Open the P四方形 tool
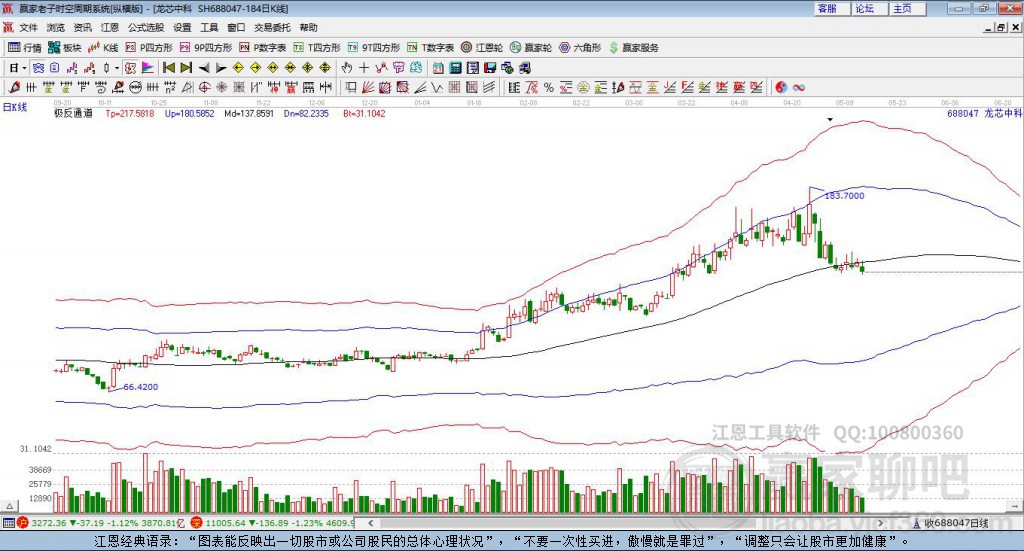Image resolution: width=1024 pixels, height=551 pixels. (149, 48)
